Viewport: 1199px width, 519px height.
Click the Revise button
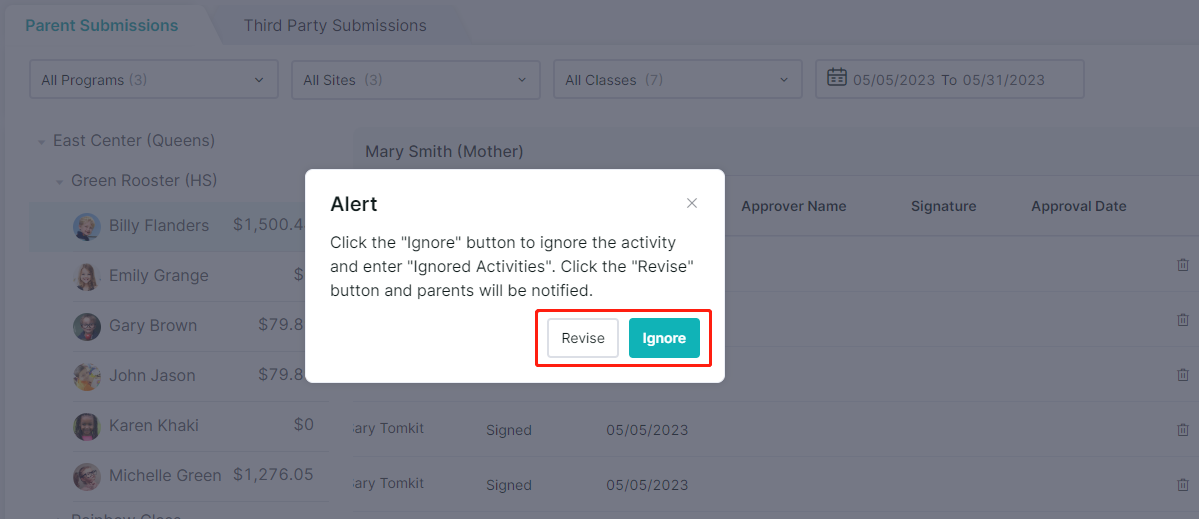pos(583,338)
